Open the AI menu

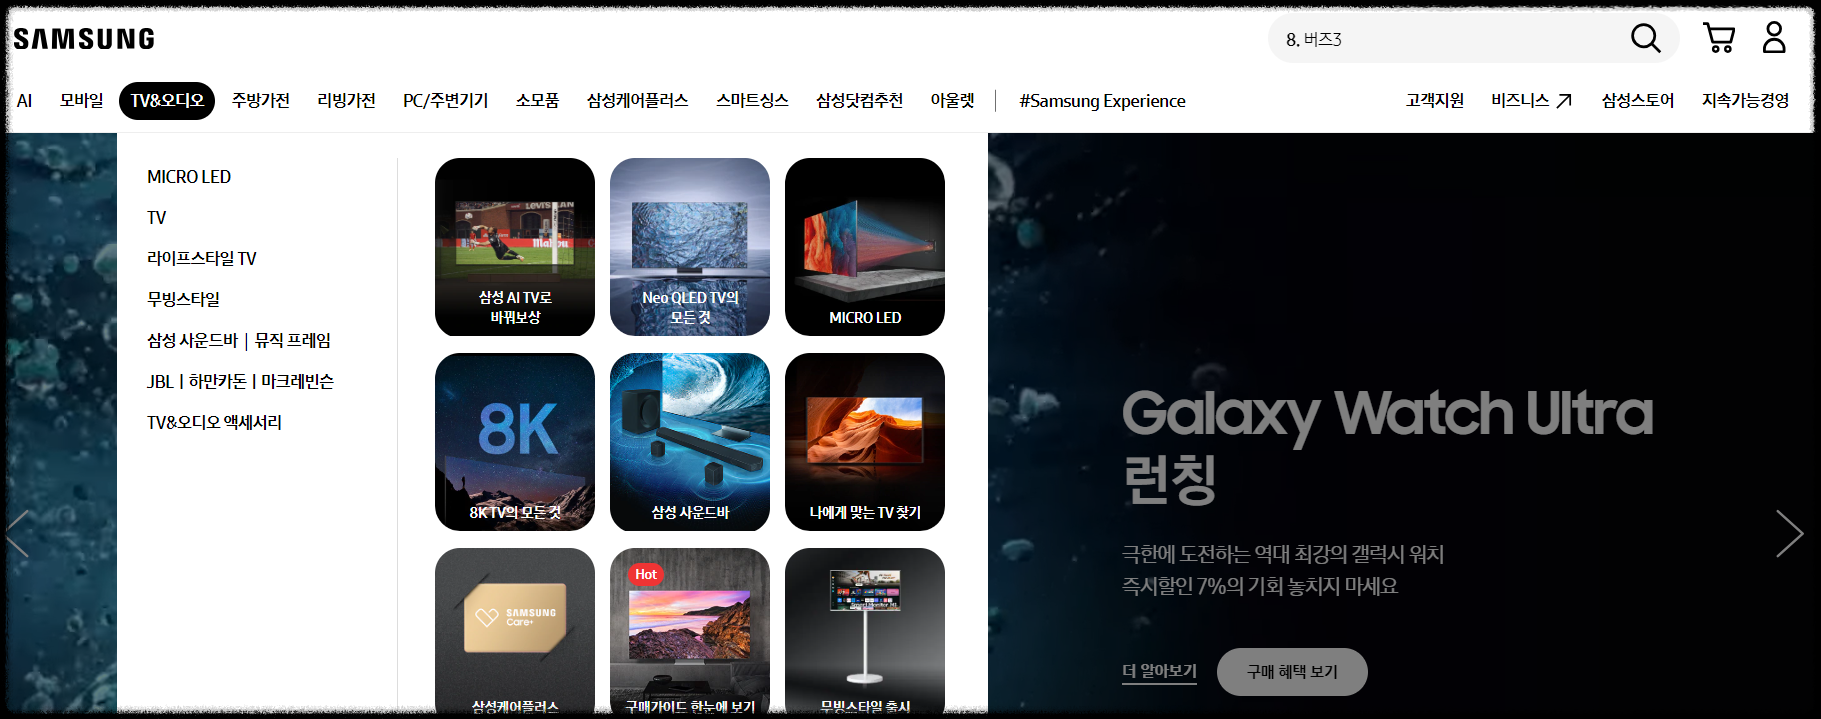point(25,101)
